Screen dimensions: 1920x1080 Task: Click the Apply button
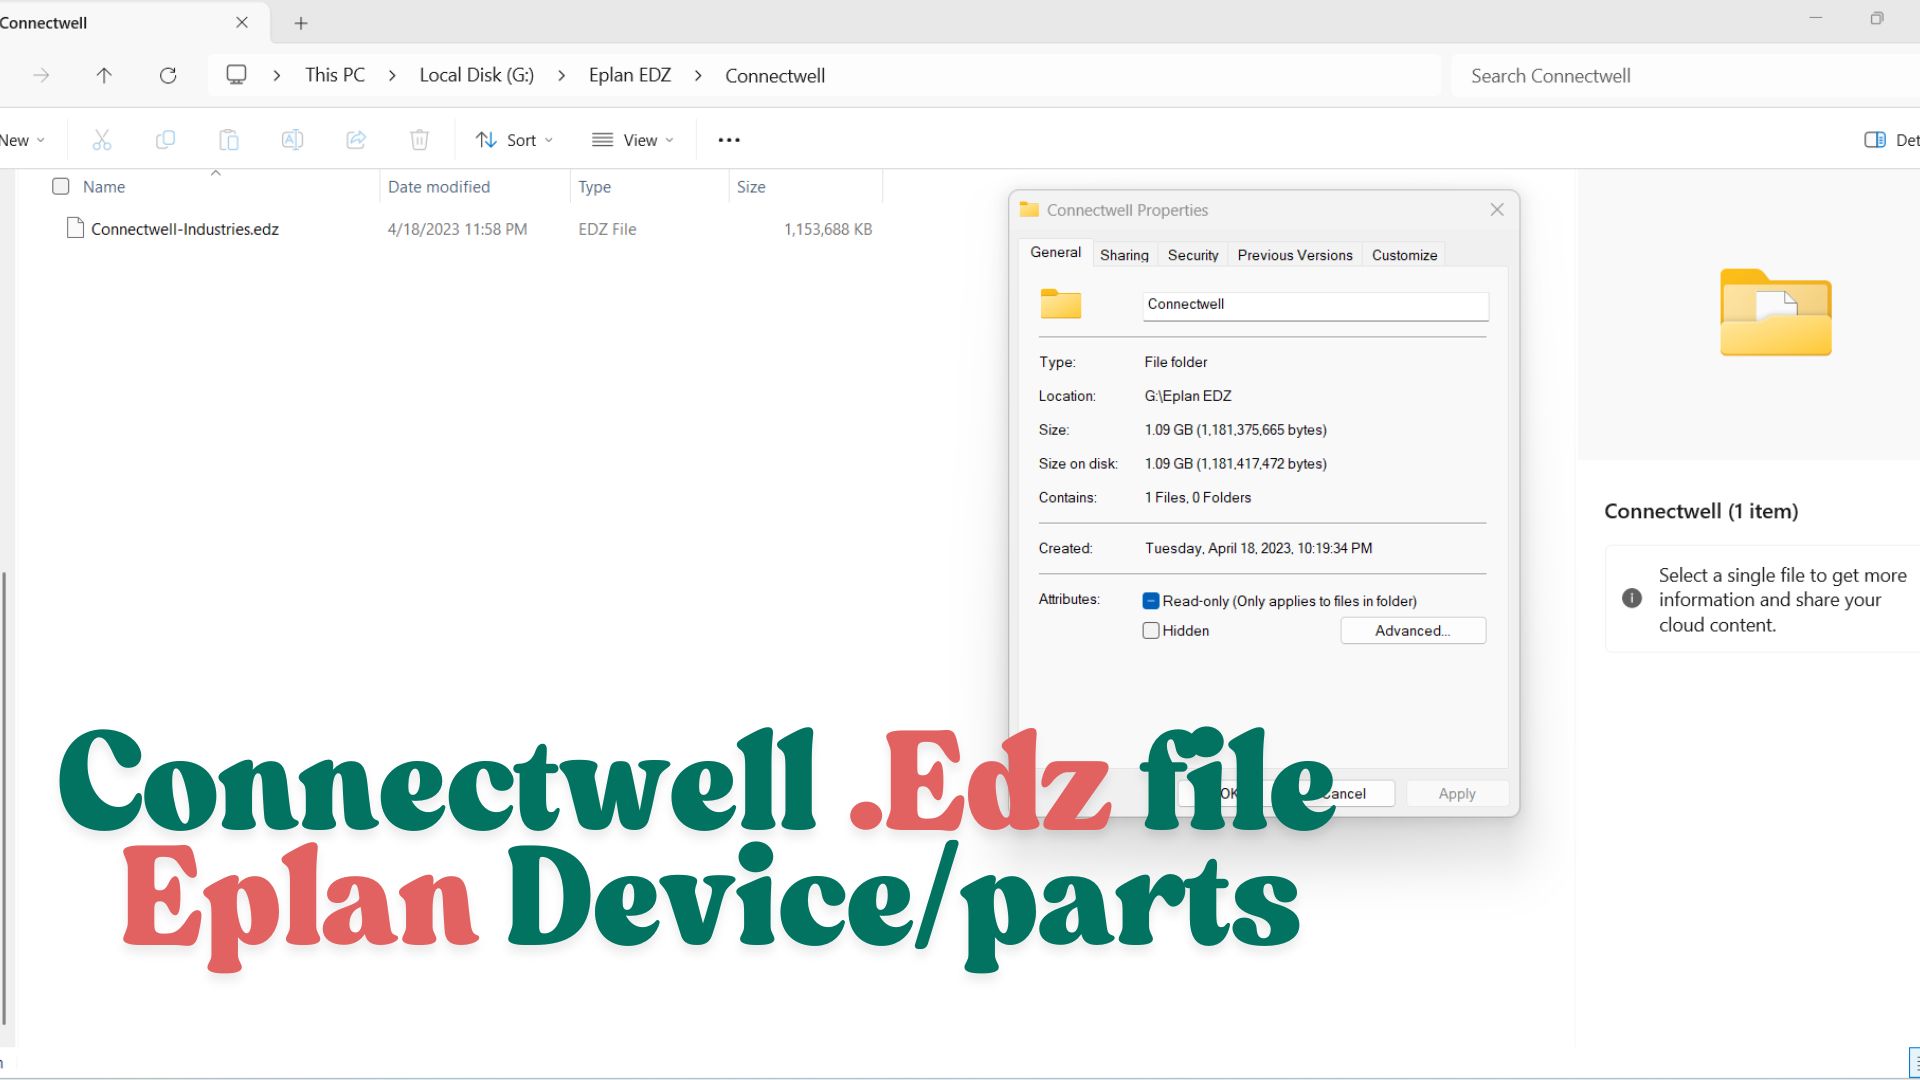coord(1456,793)
